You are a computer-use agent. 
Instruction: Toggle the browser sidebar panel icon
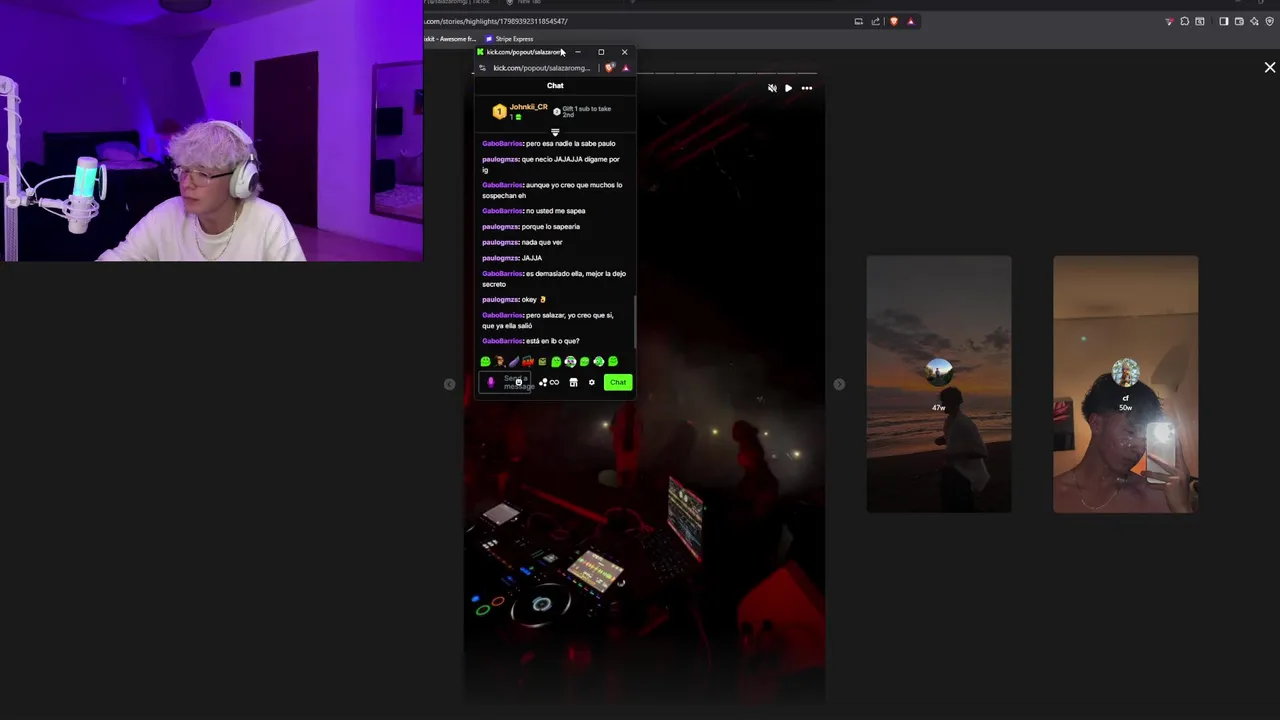tap(1224, 21)
